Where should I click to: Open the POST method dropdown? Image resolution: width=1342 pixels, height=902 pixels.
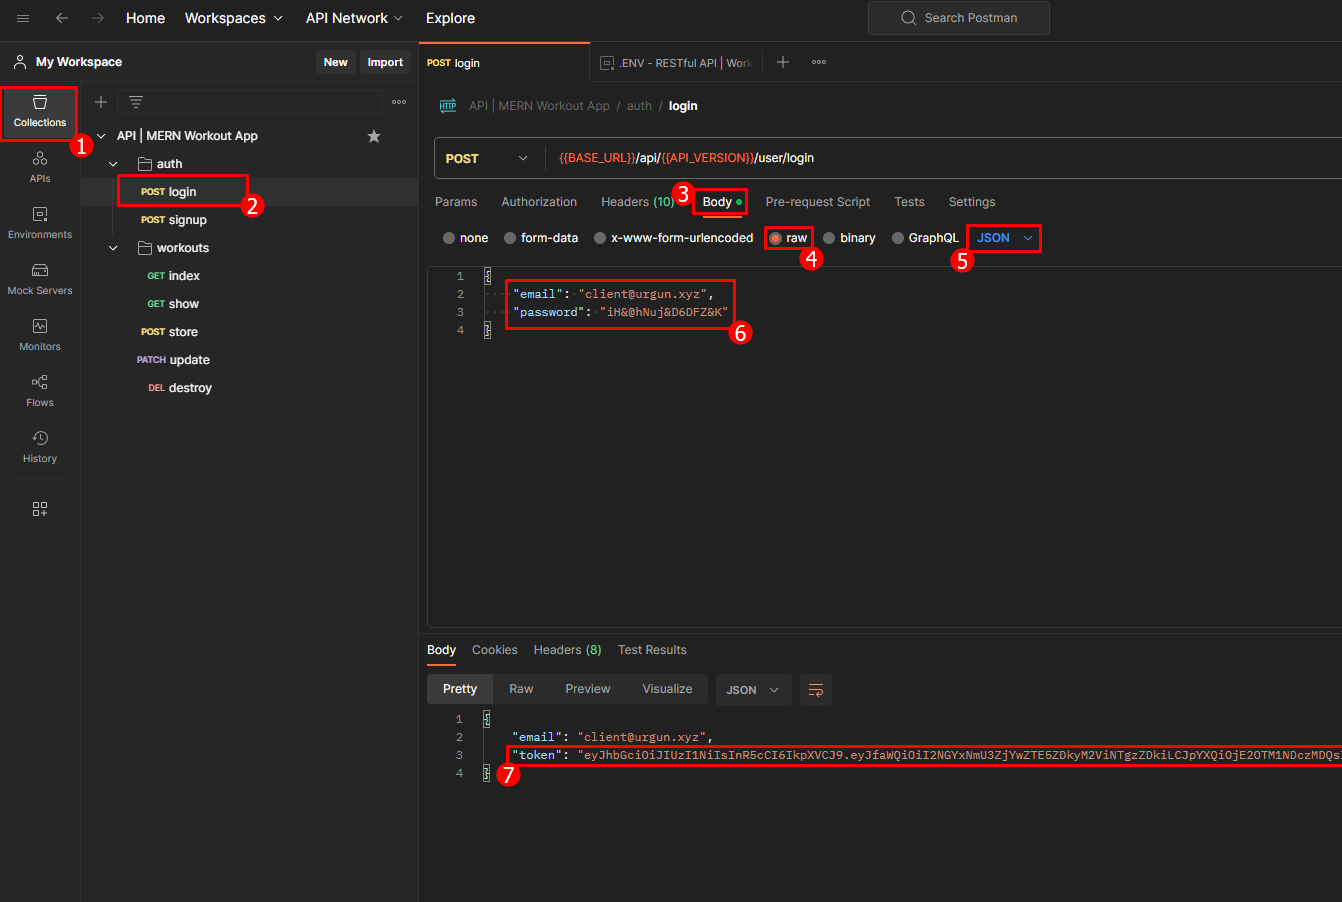[x=488, y=158]
